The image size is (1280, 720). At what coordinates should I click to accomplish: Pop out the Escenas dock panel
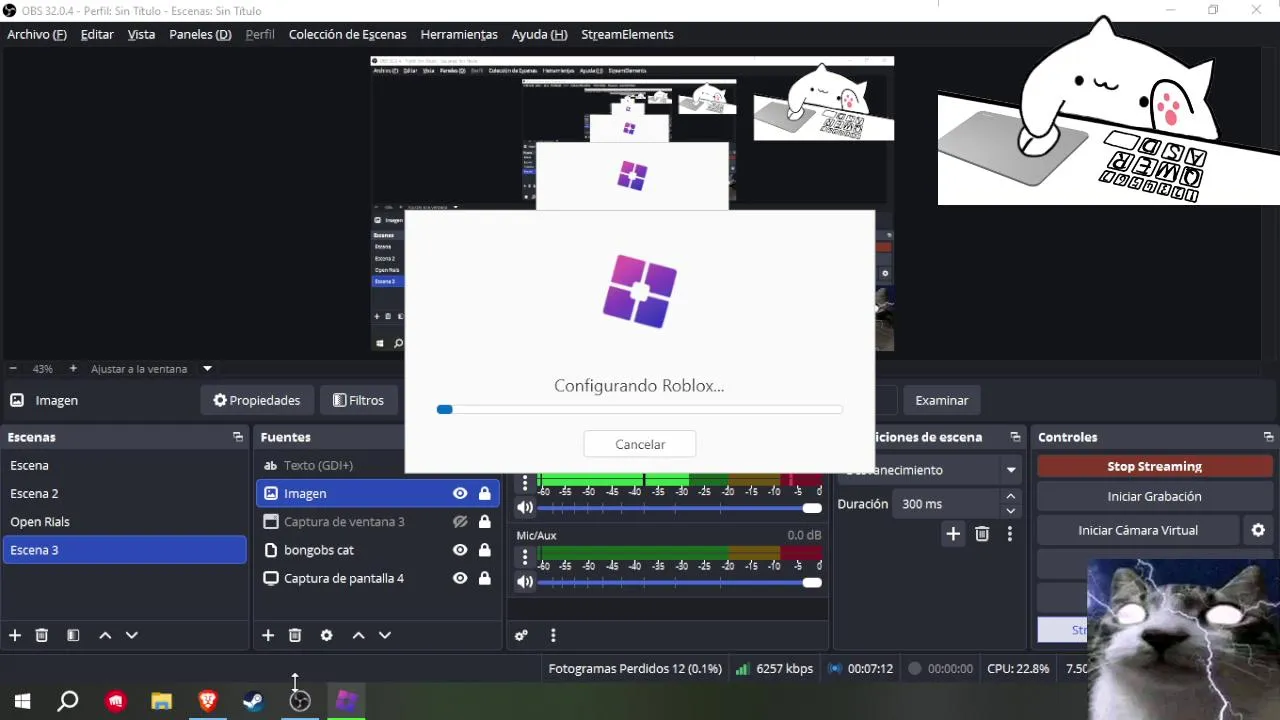[237, 437]
